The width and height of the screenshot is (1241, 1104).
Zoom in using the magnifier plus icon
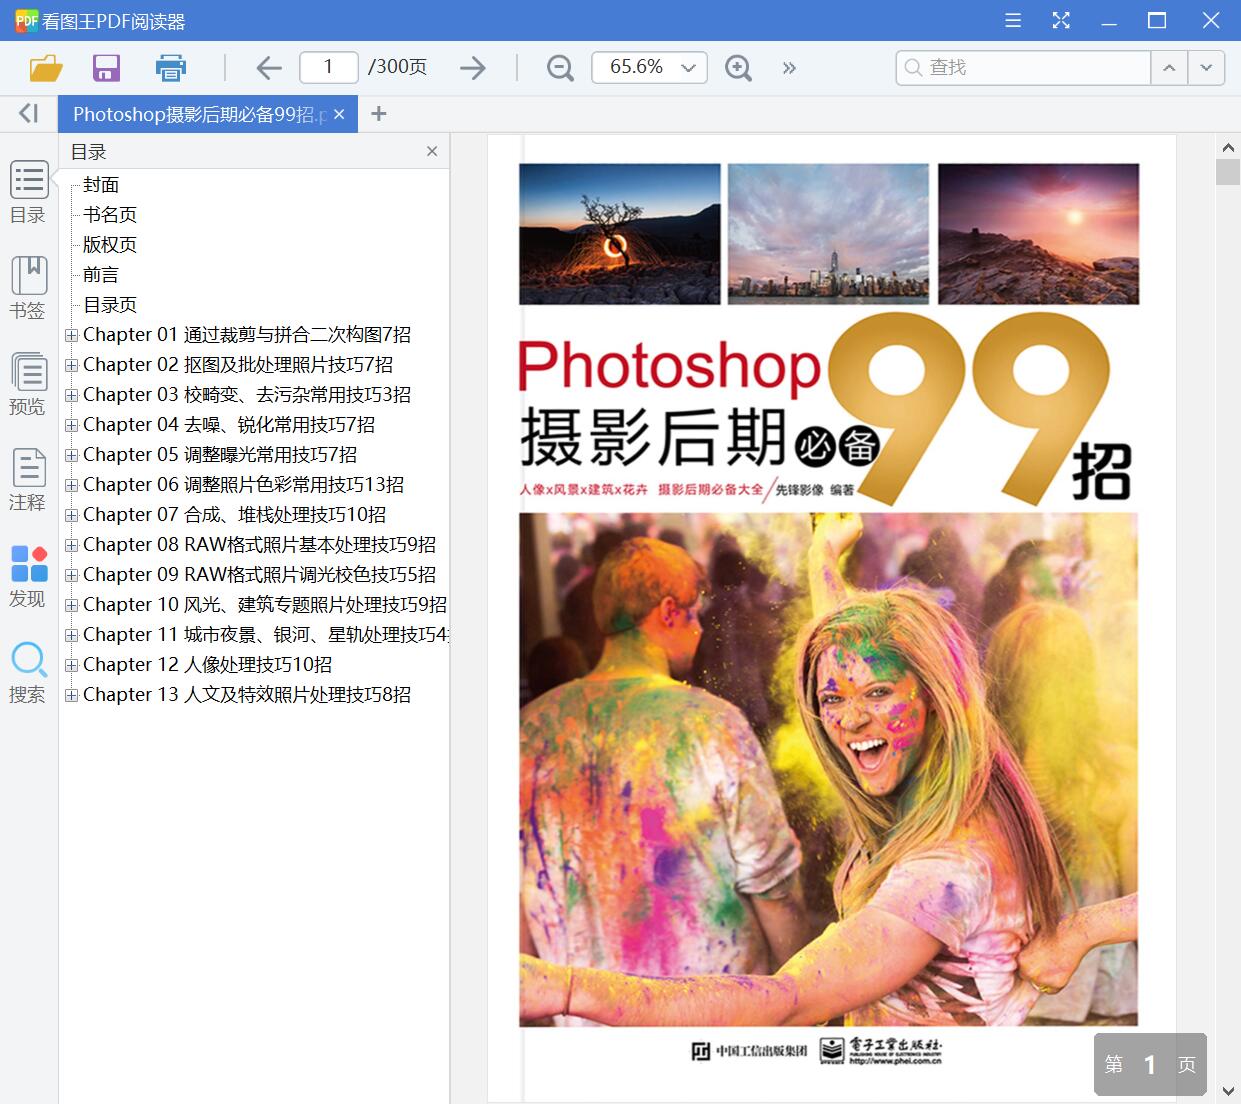738,67
